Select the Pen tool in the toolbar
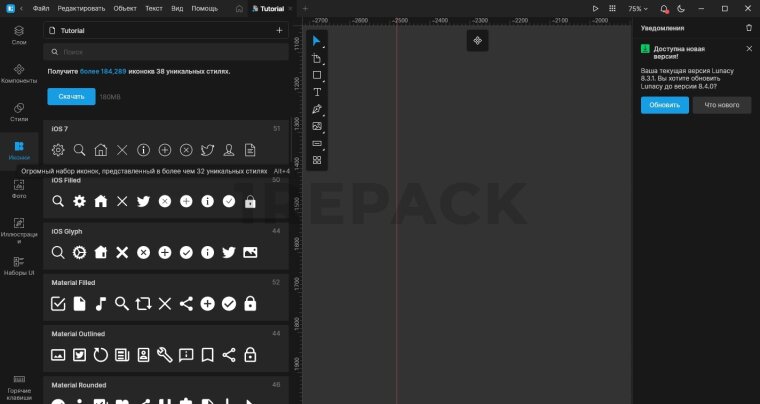 (x=317, y=109)
